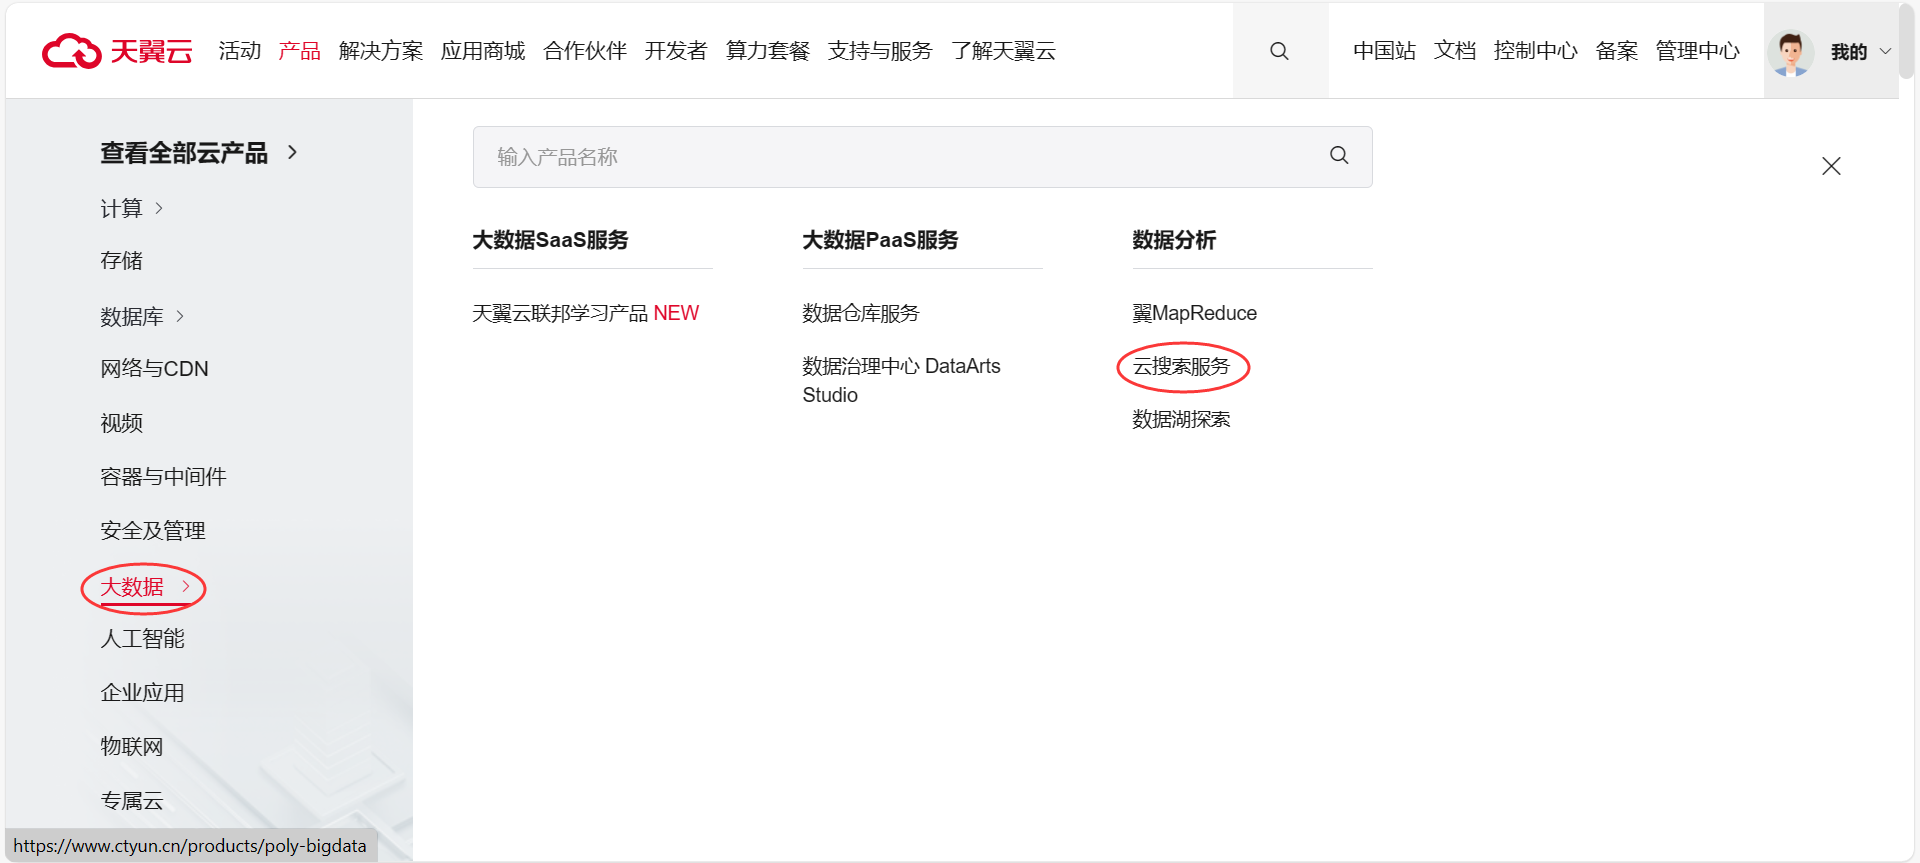The image size is (1920, 863).
Task: Open 云搜索服务 product
Action: (1181, 366)
